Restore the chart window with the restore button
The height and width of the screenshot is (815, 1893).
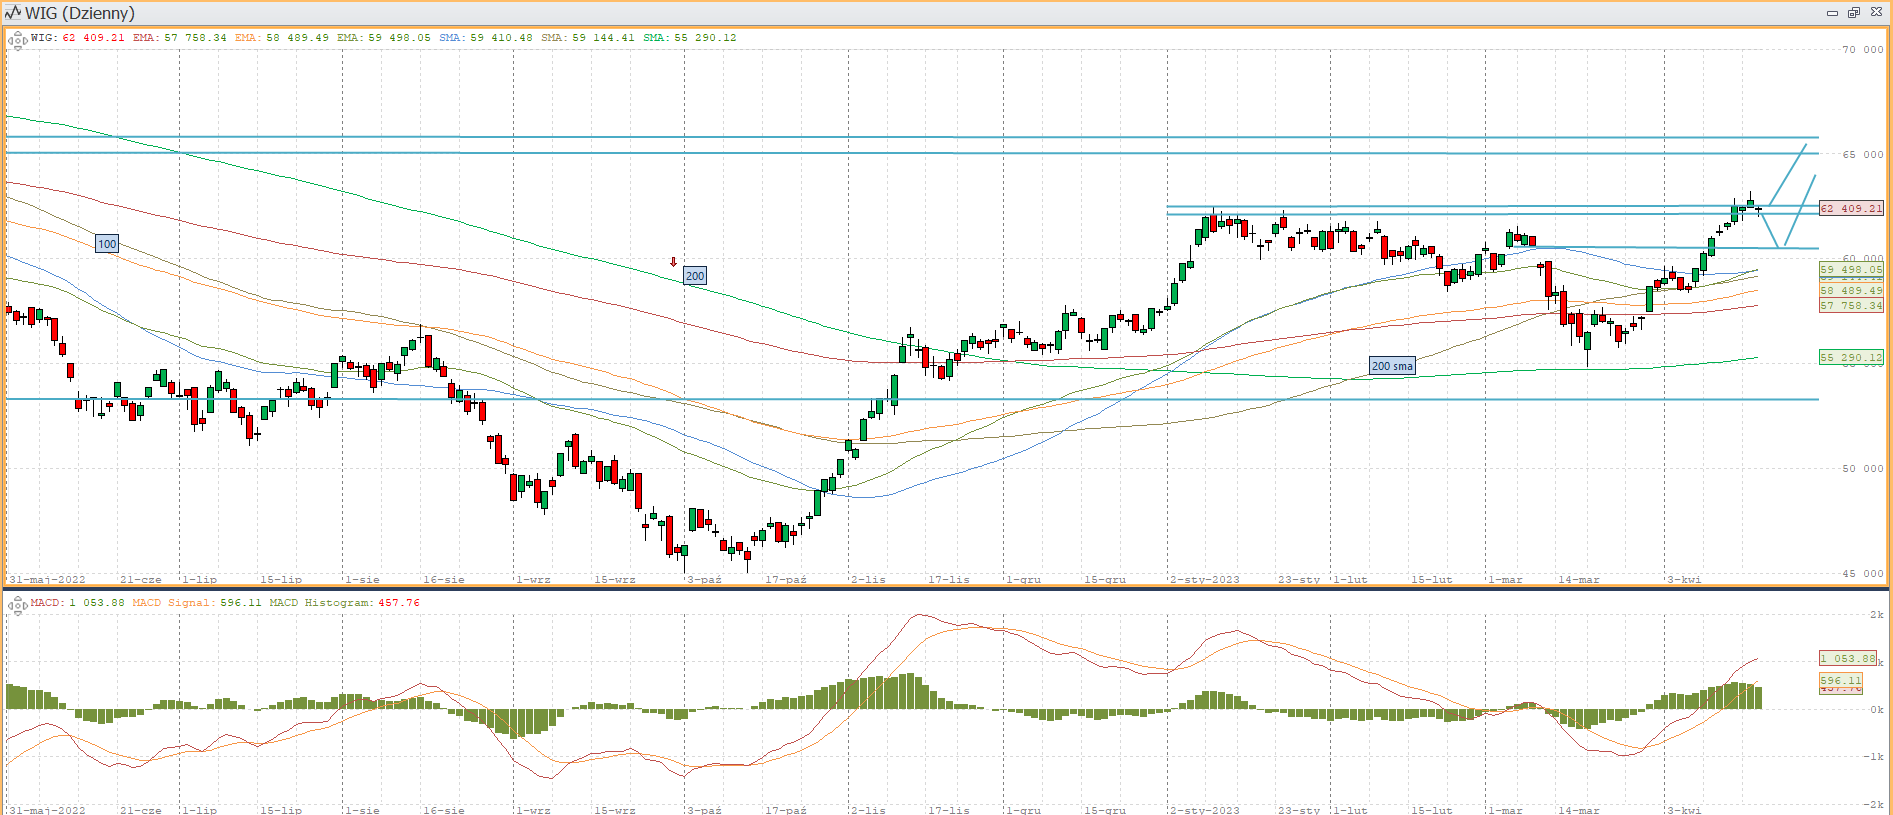[1853, 13]
